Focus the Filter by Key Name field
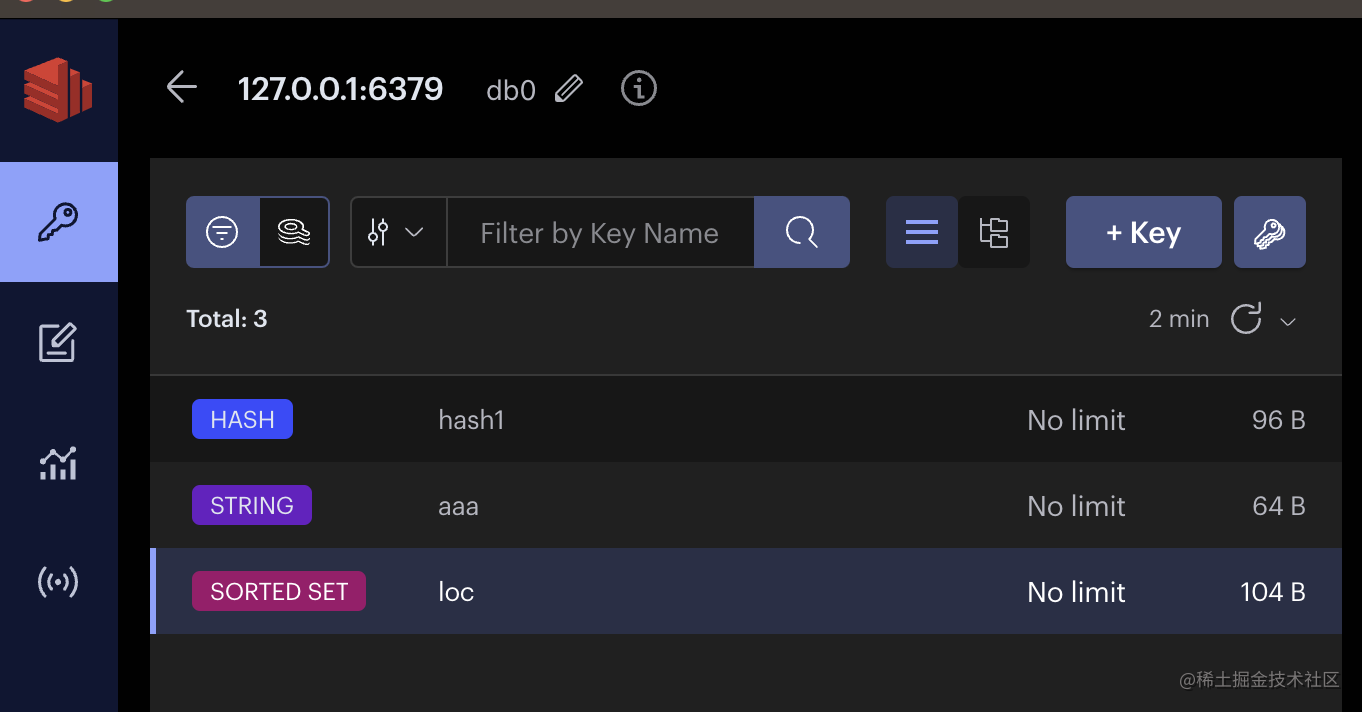 click(x=600, y=232)
